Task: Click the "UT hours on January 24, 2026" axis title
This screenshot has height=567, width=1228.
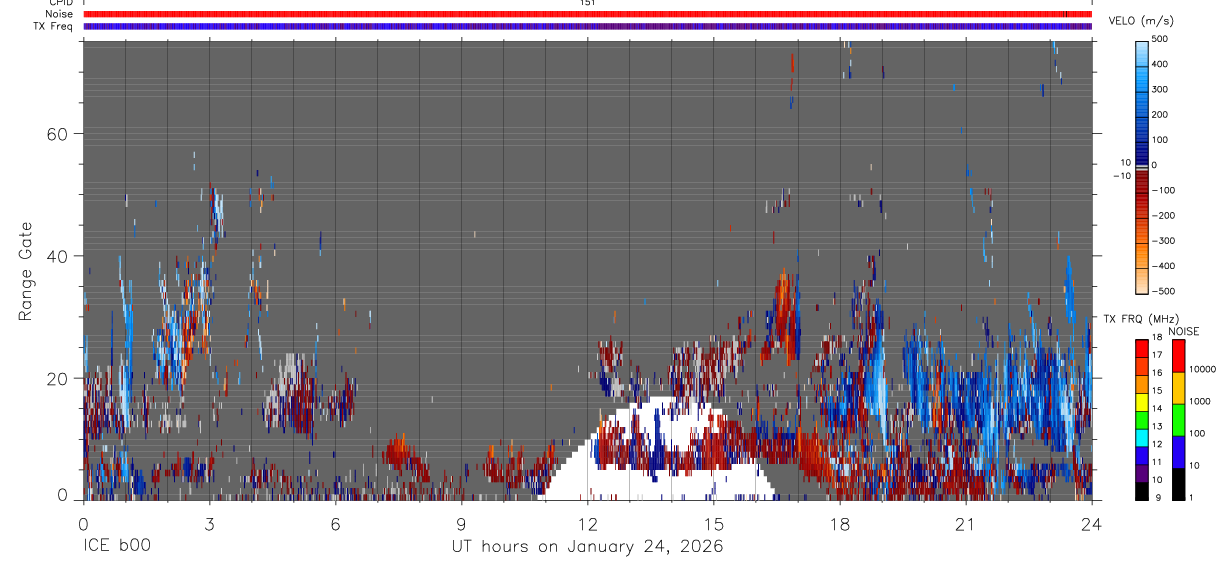Action: [588, 547]
